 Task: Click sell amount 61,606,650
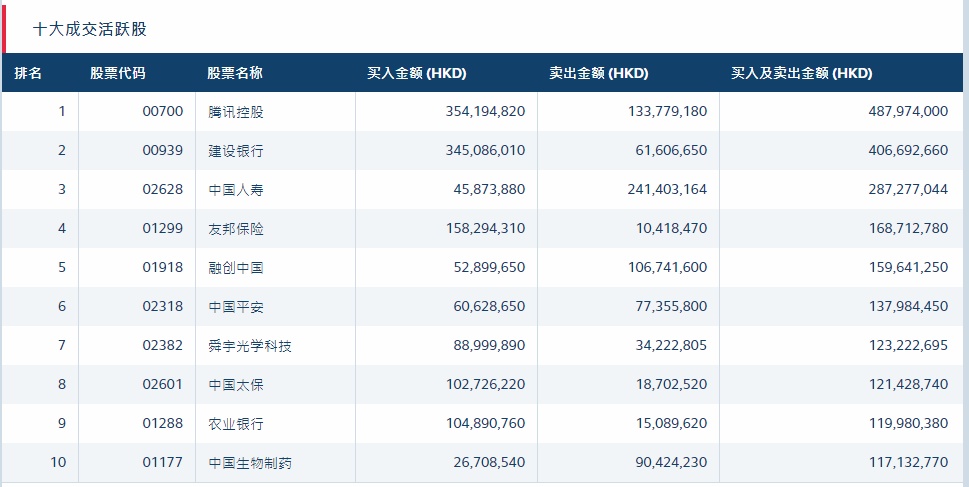coord(671,150)
